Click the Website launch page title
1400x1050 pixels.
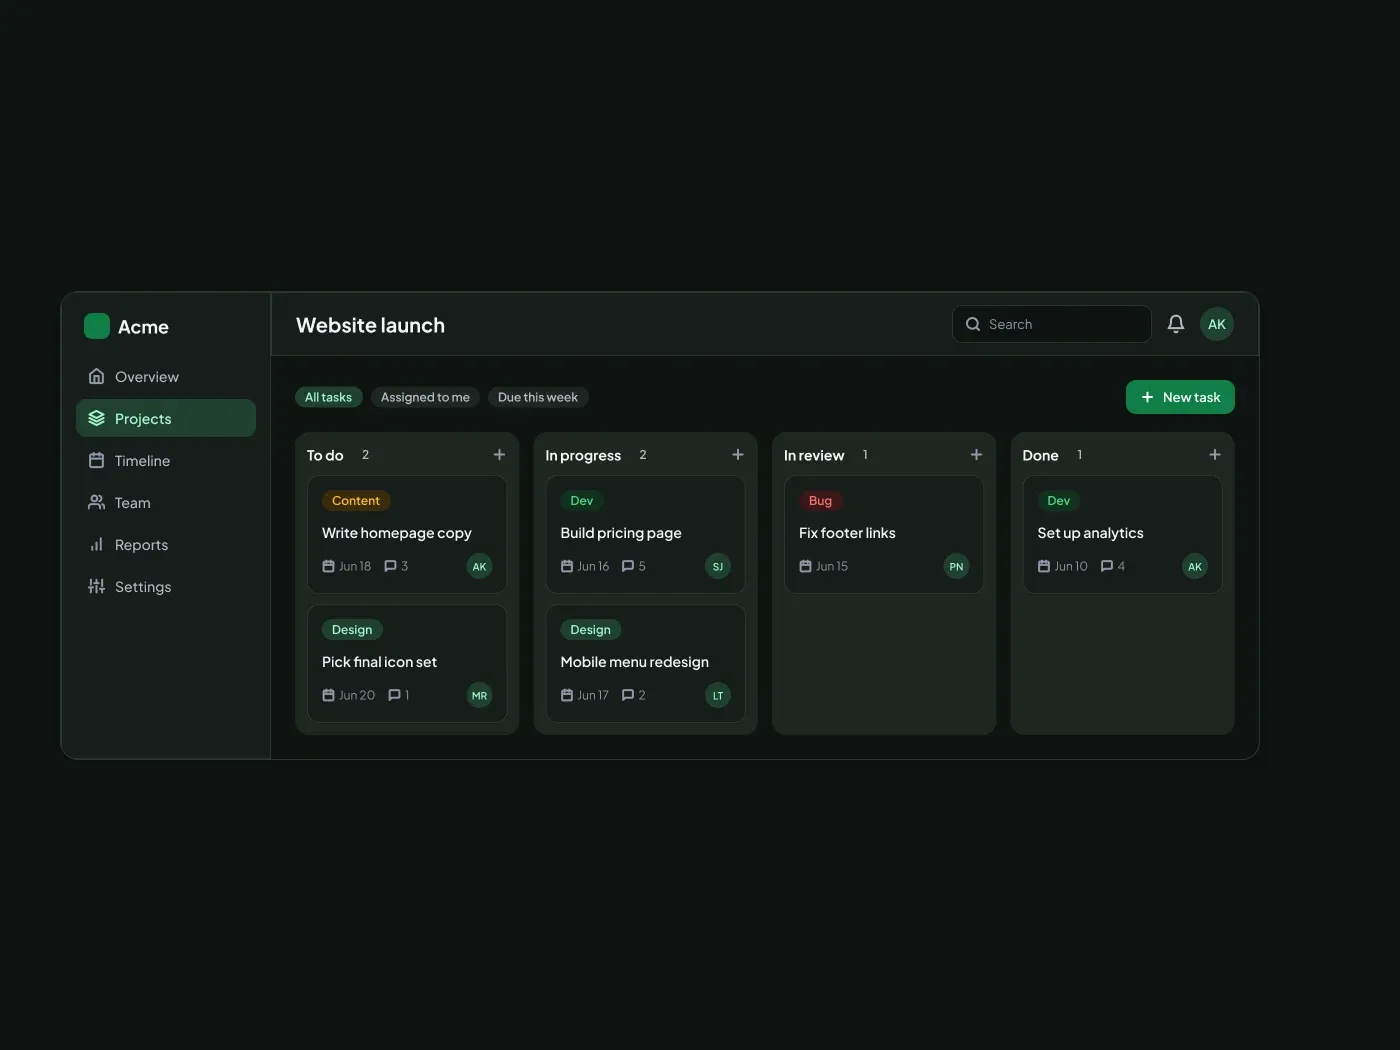(371, 325)
